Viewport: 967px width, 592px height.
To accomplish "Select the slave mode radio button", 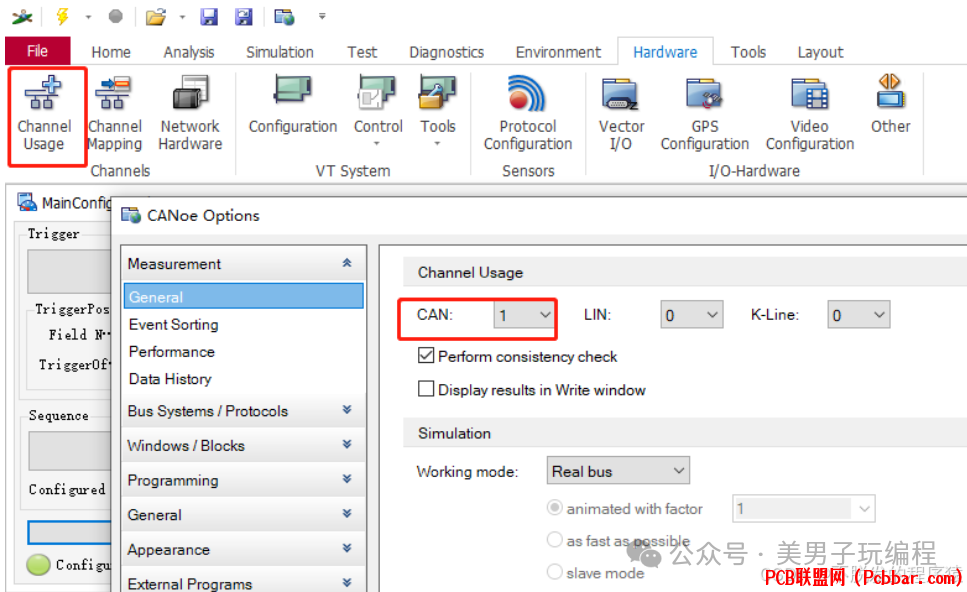I will [x=554, y=572].
